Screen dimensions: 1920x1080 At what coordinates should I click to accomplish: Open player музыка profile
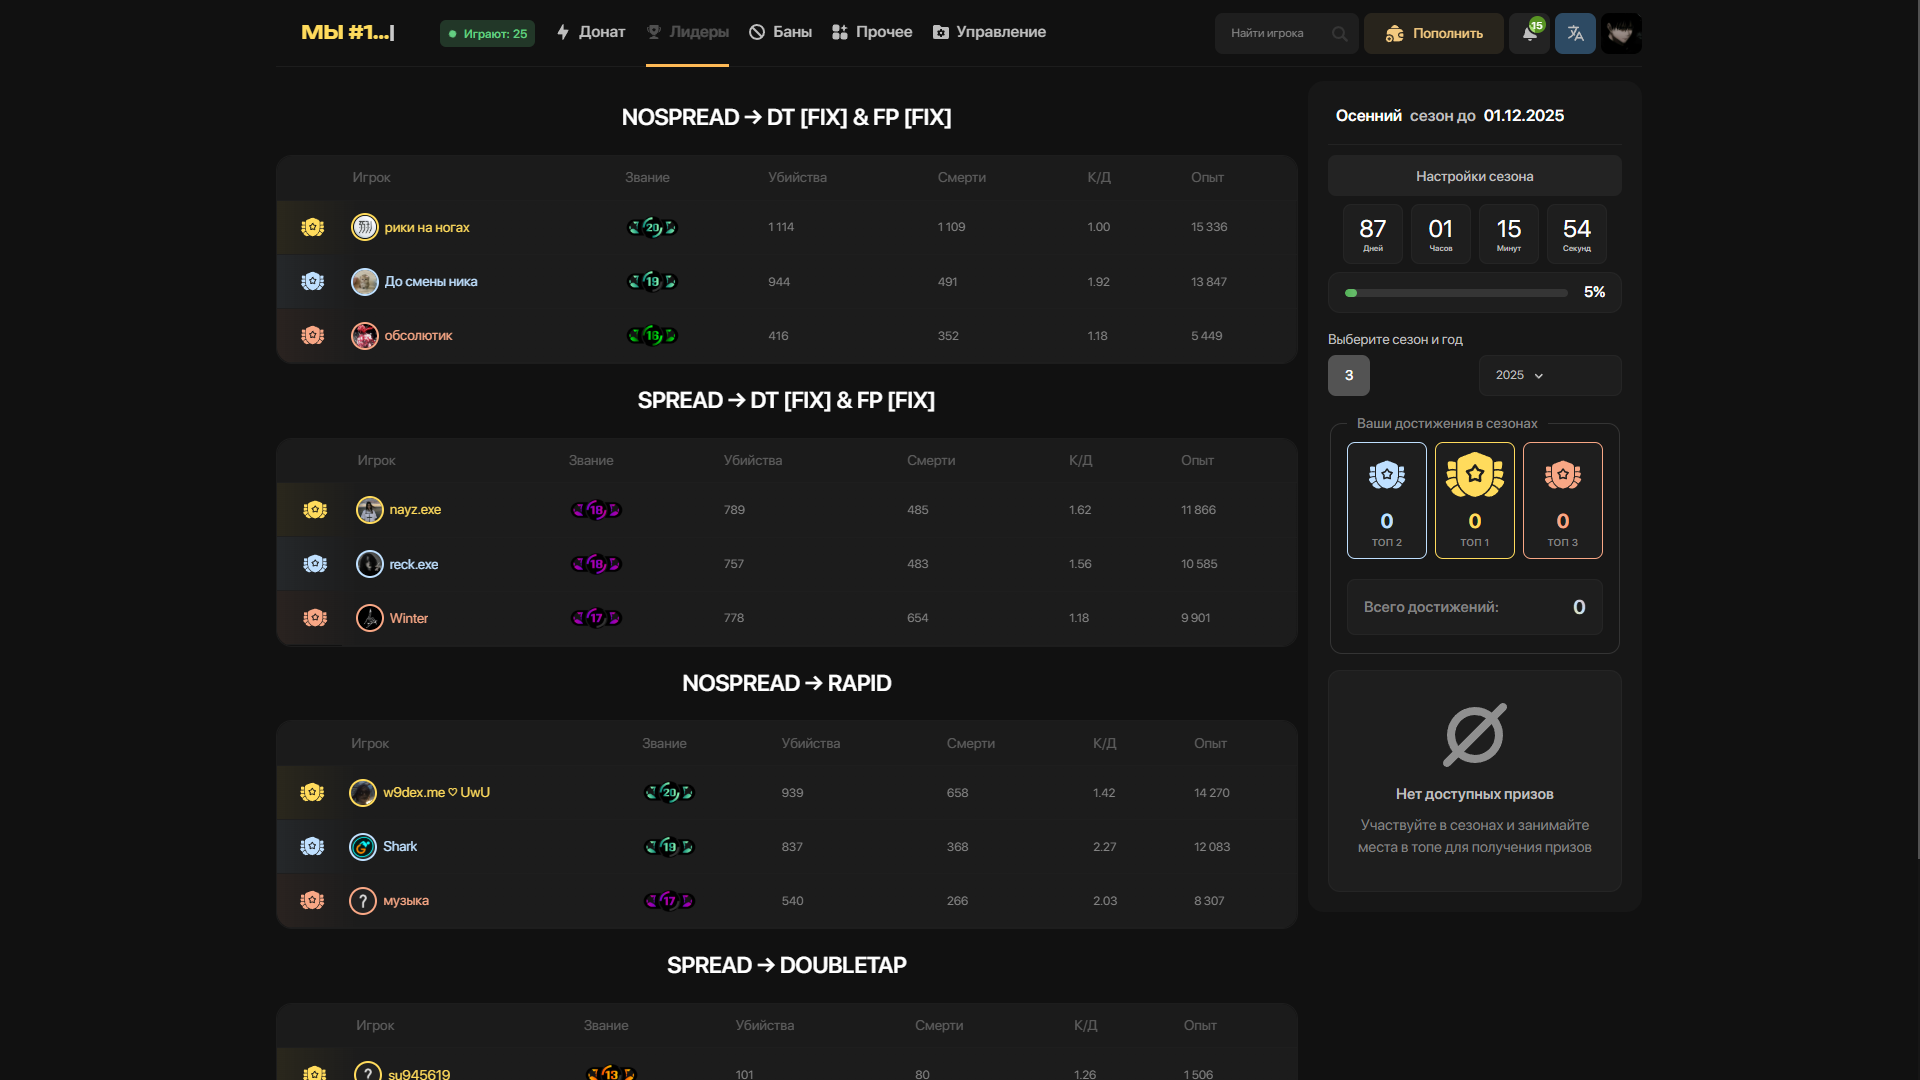[406, 900]
